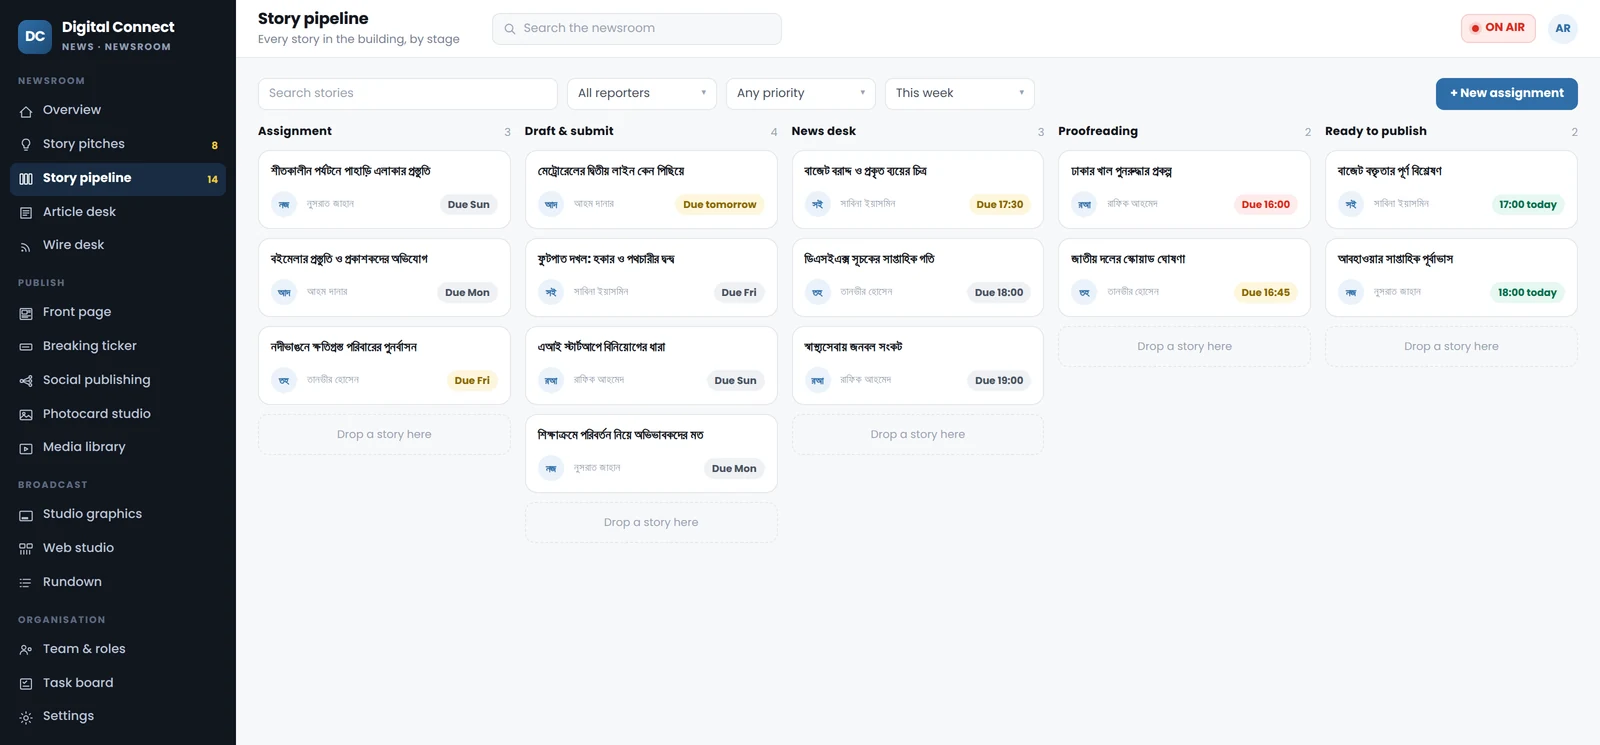The height and width of the screenshot is (745, 1600).
Task: Click the DC Digital Connect logo
Action: (35, 36)
